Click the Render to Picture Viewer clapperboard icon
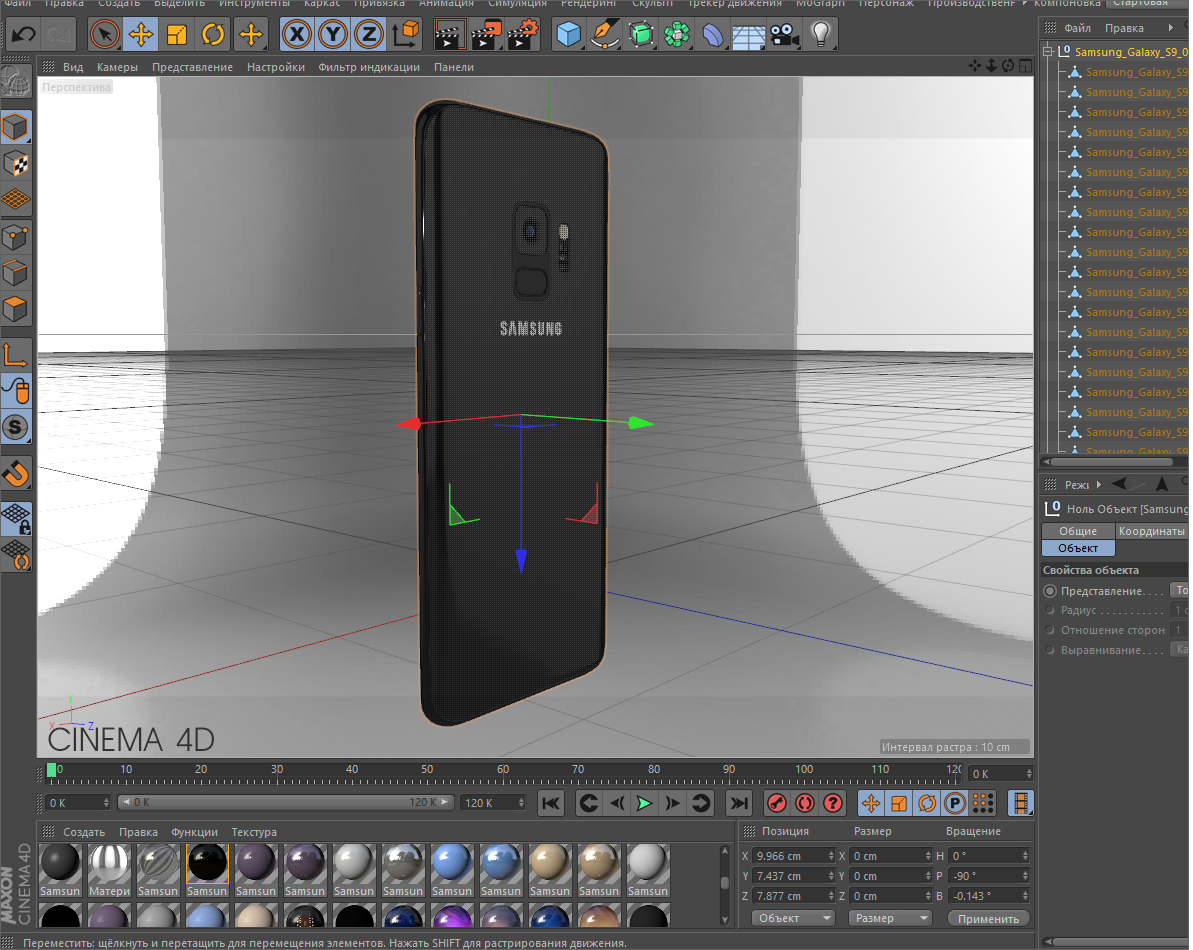The image size is (1193, 950). click(x=486, y=35)
